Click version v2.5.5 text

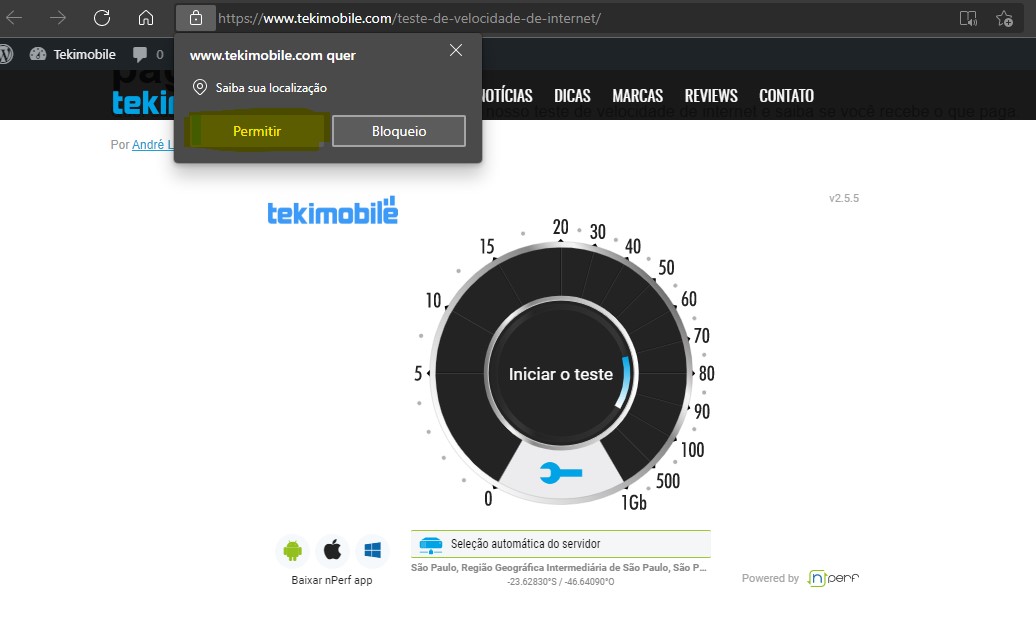point(844,198)
